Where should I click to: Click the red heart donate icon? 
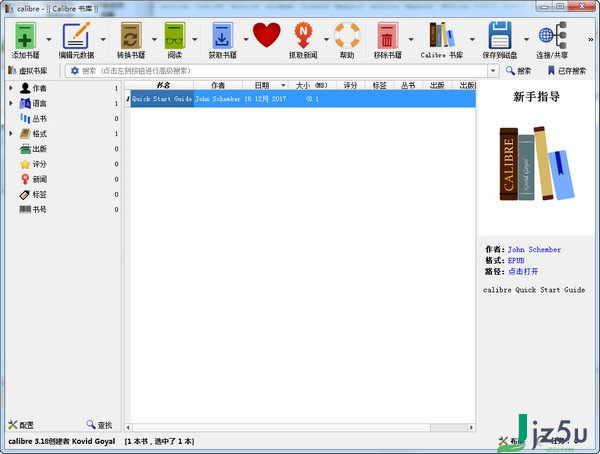click(267, 35)
